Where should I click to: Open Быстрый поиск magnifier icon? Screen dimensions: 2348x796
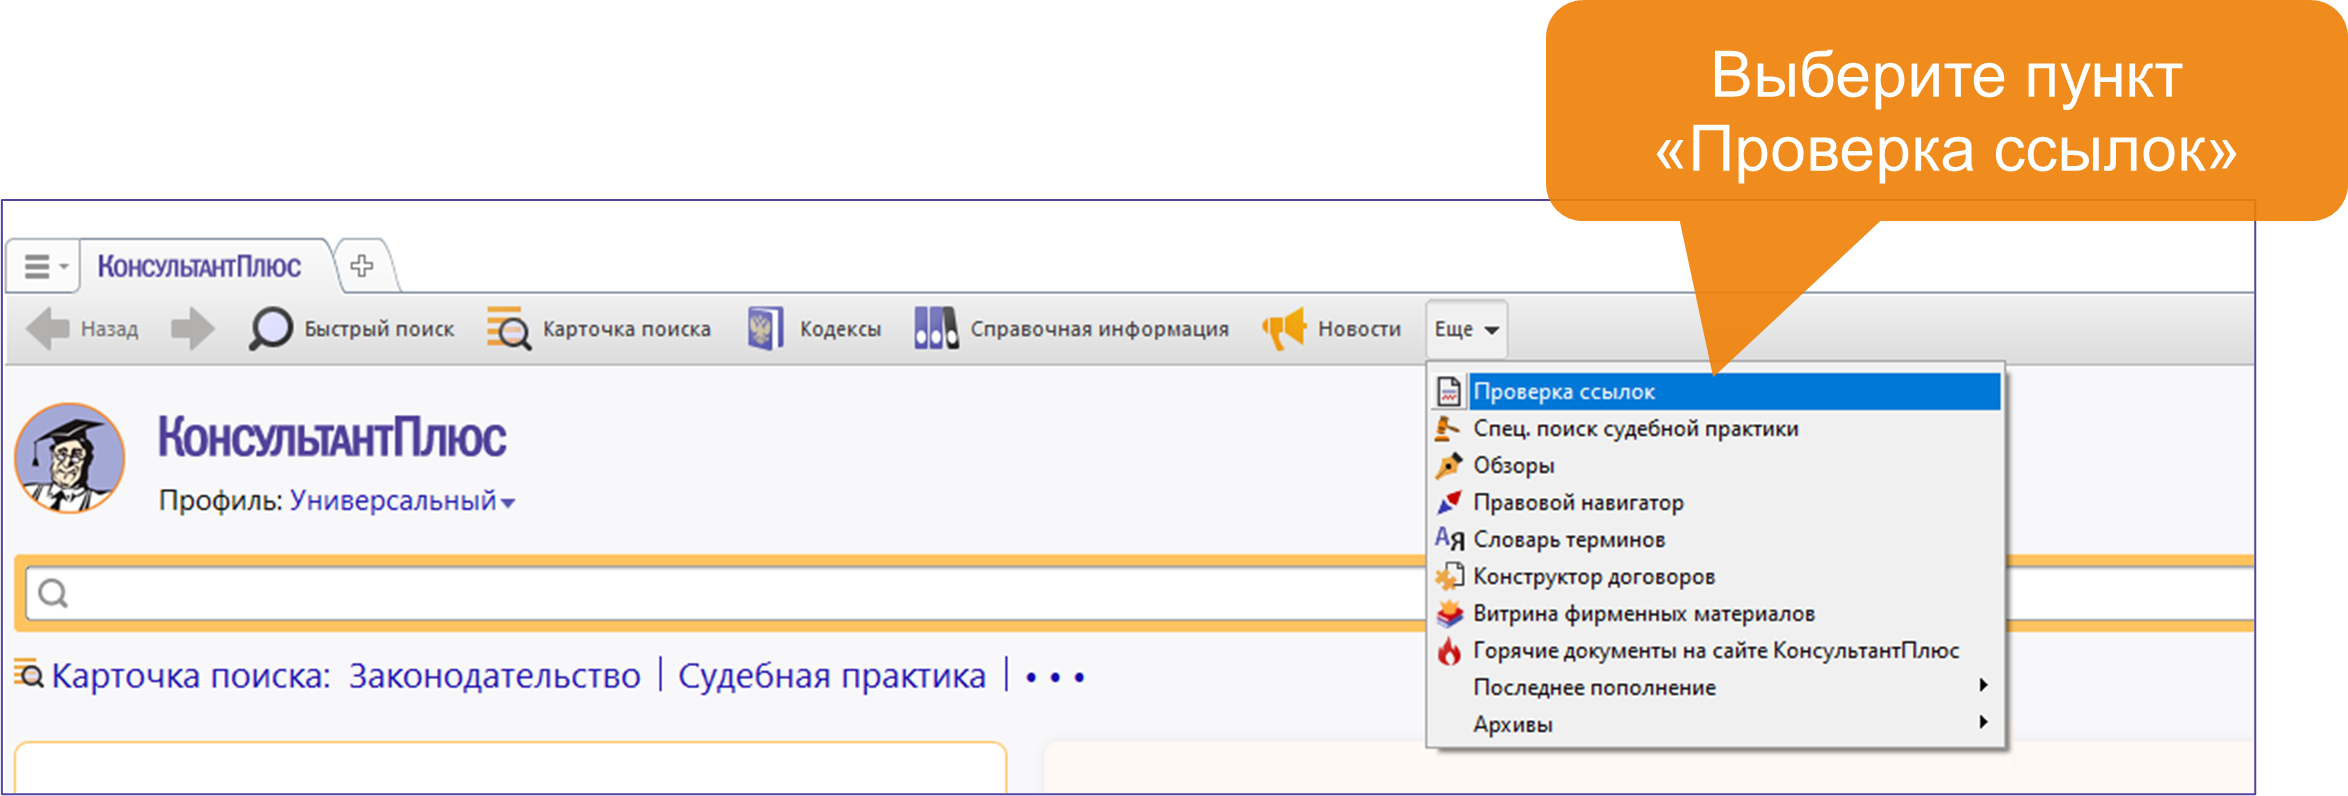270,329
